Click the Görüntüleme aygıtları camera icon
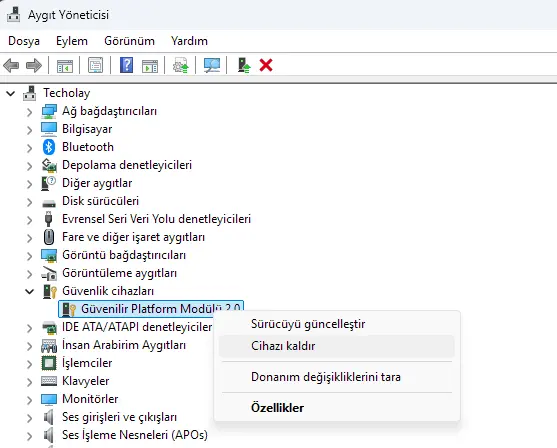 tap(49, 273)
